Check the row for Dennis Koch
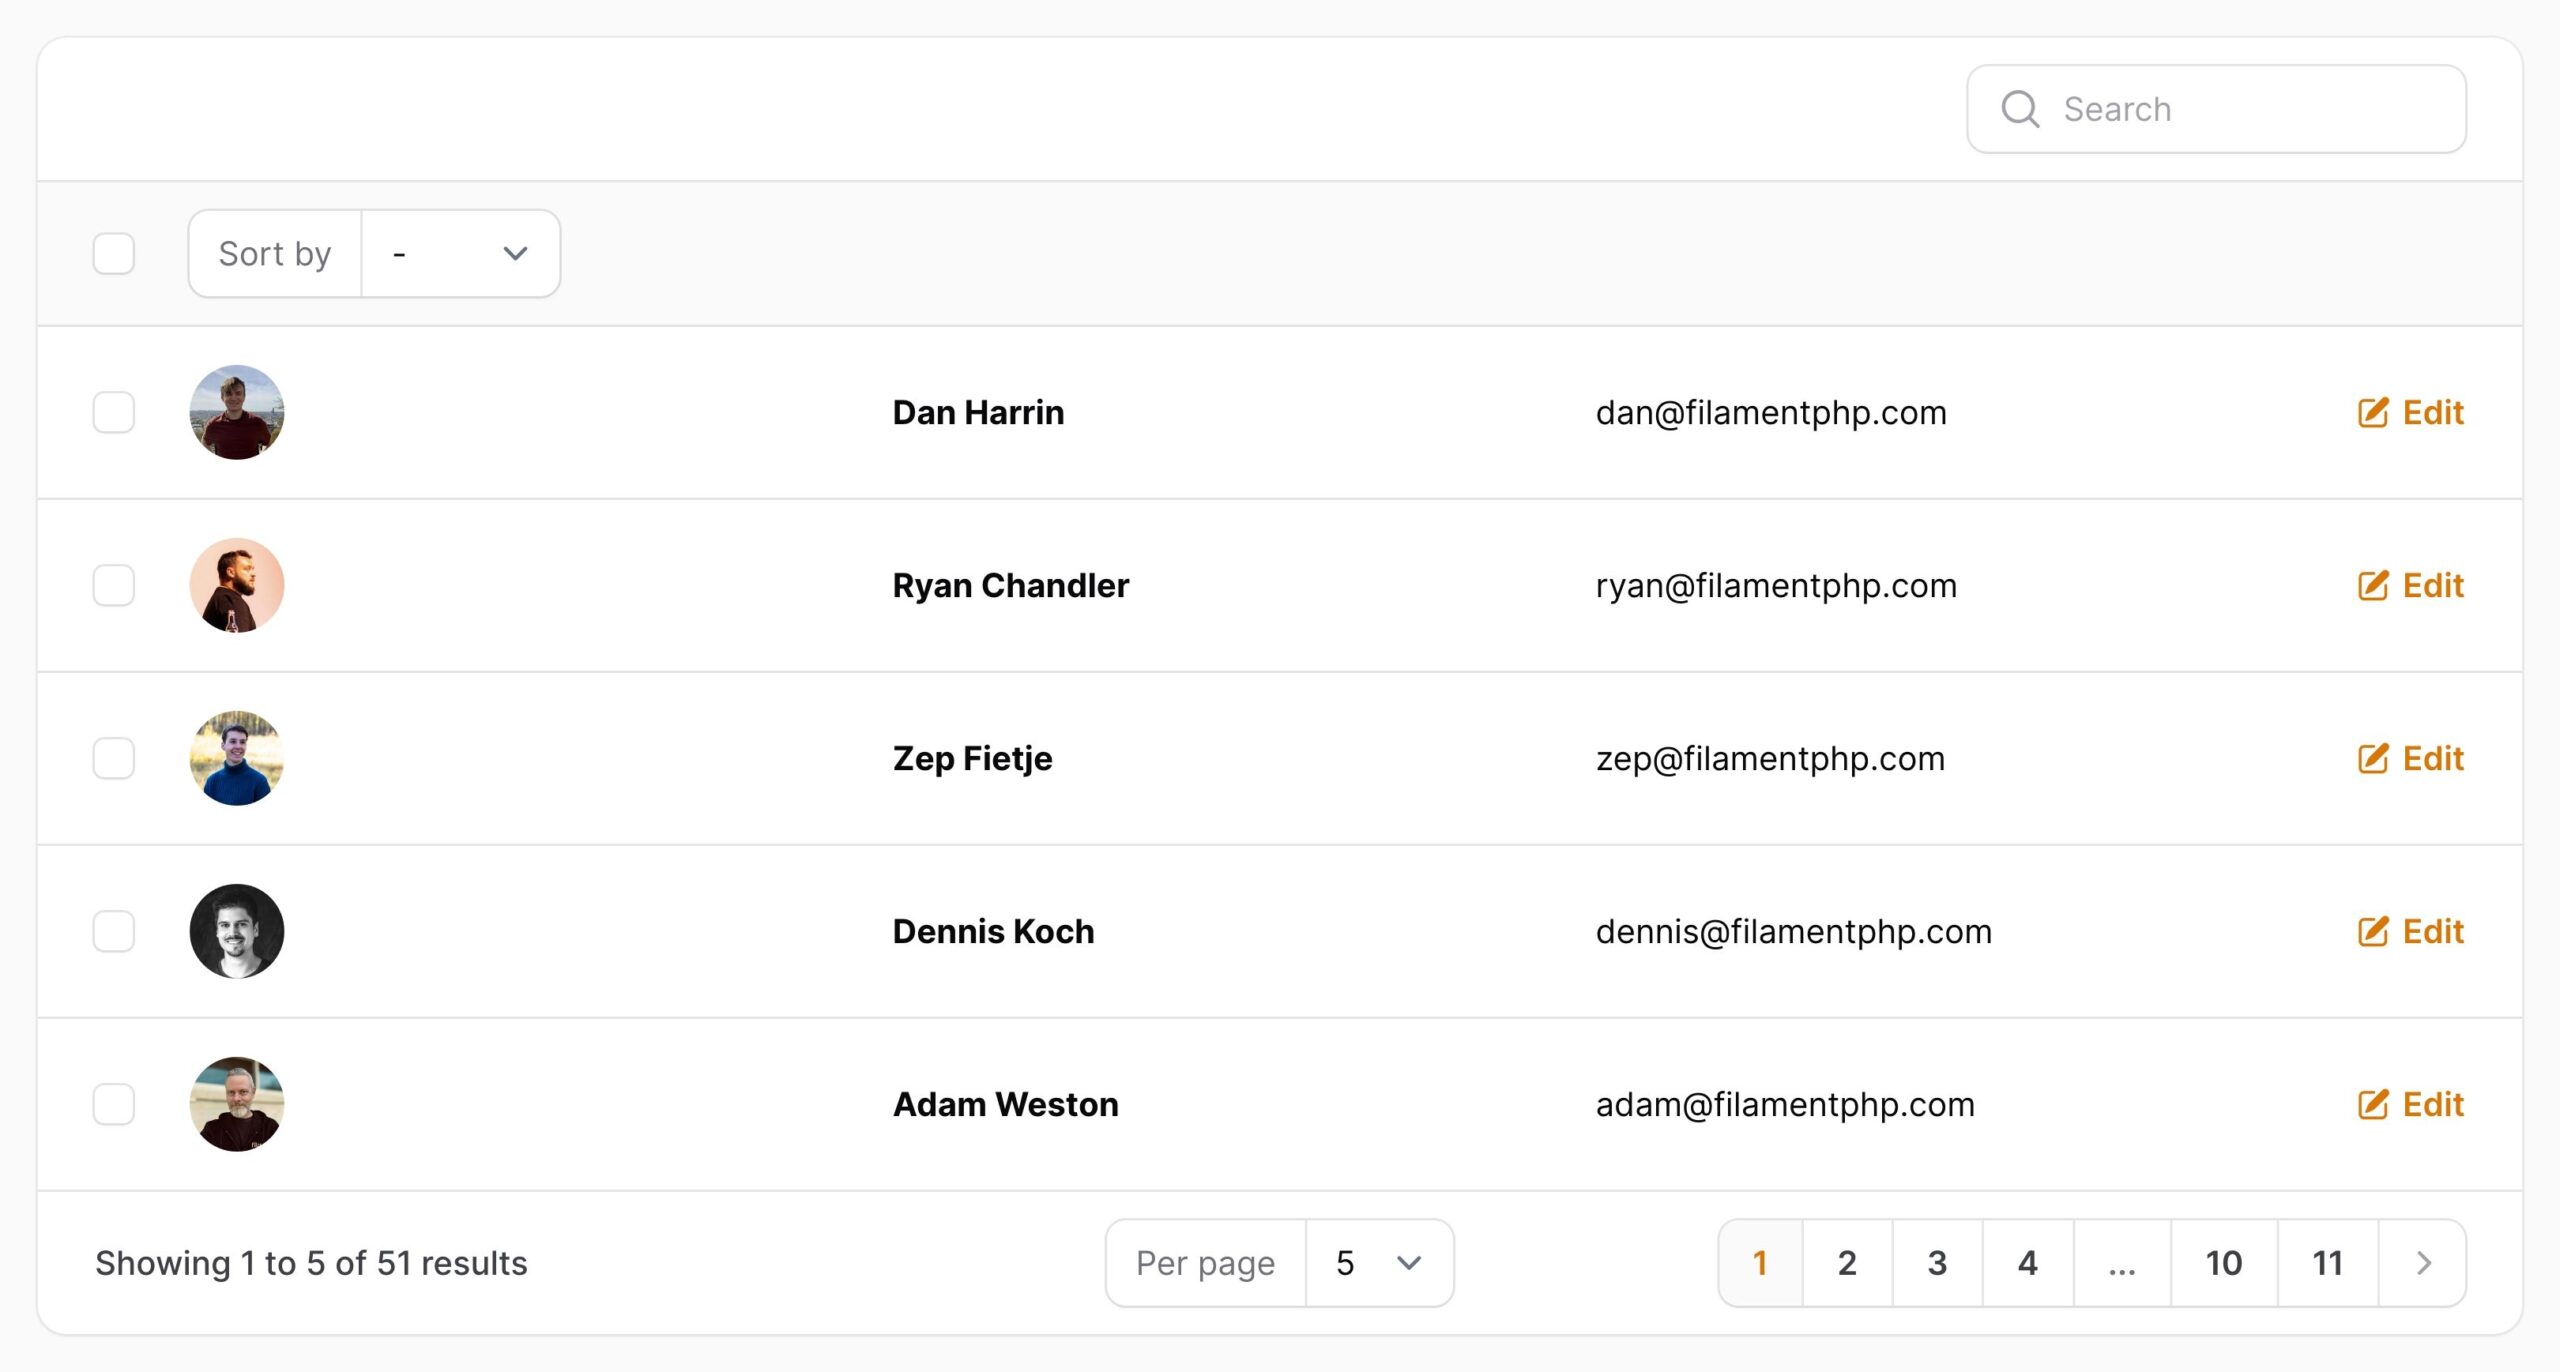Screen dimensions: 2560x1372 point(114,932)
